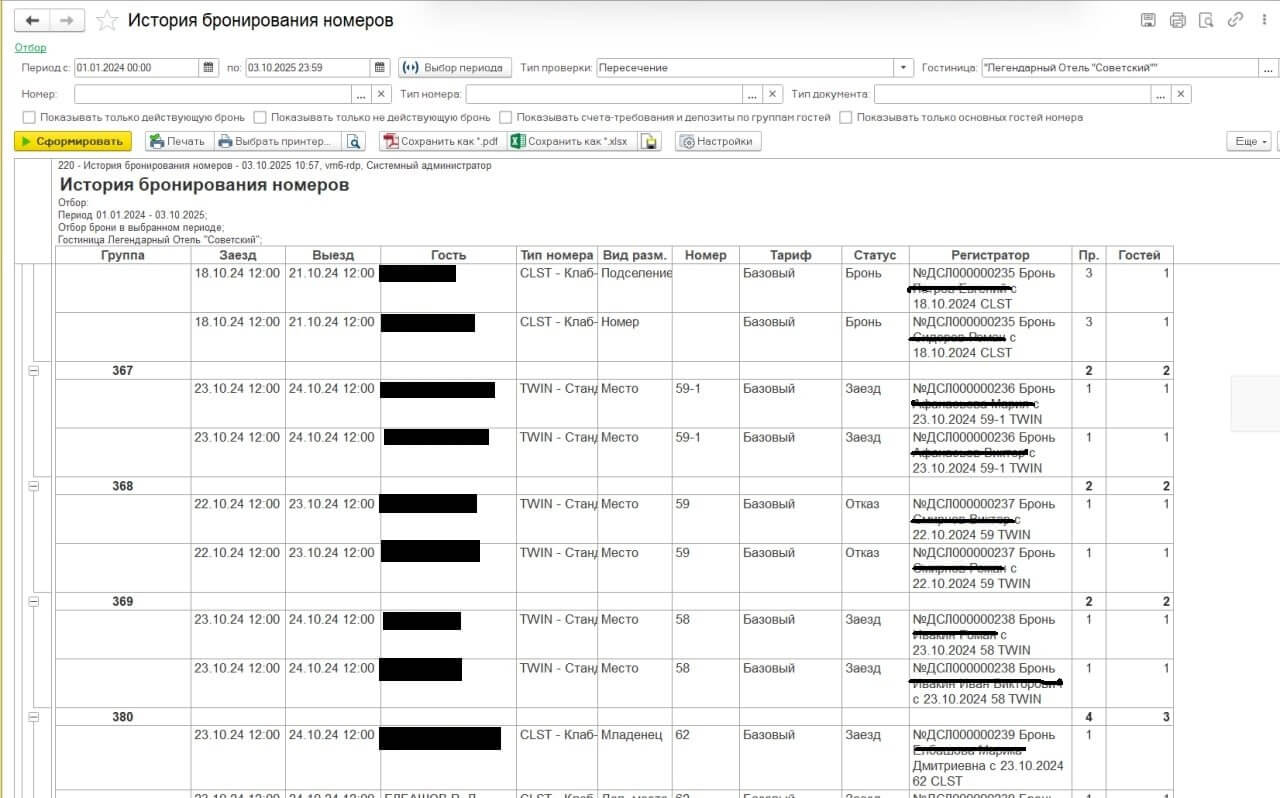Screen dimensions: 1280x798
Task: Click the save diskette icon at top right
Action: click(x=1148, y=20)
